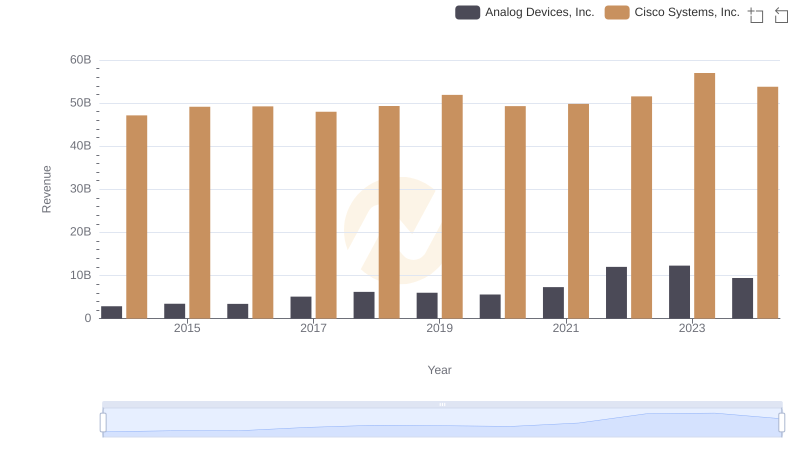Viewport: 800px width, 461px height.
Task: Click the zoom reset icon
Action: point(781,15)
